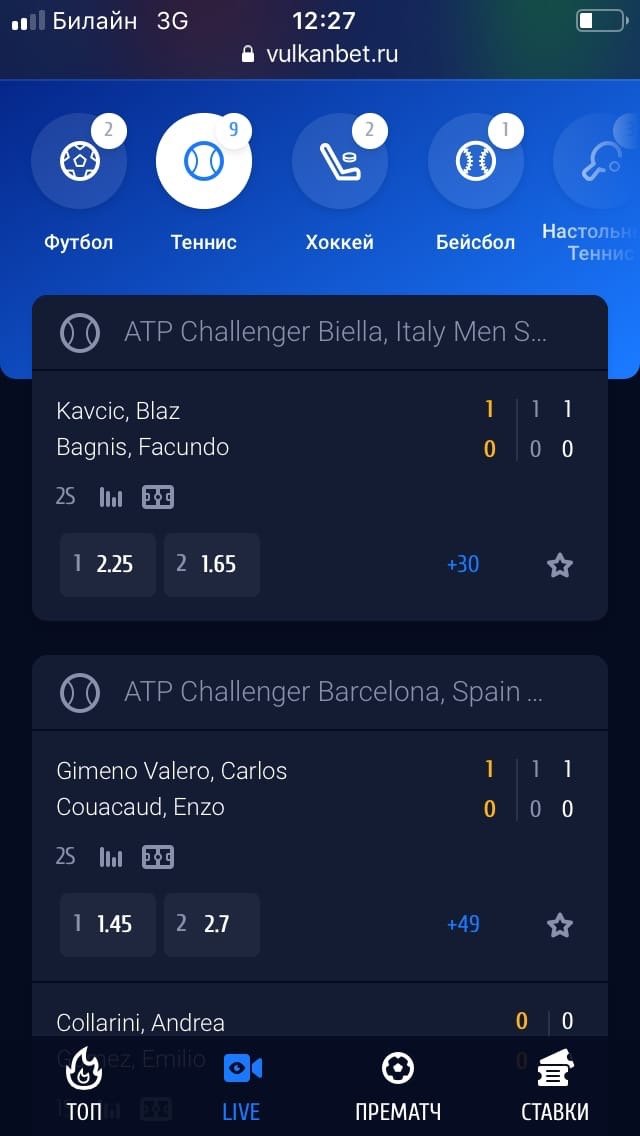The image size is (640, 1136).
Task: Show statistics for Gimeno Valero match
Action: [x=111, y=857]
